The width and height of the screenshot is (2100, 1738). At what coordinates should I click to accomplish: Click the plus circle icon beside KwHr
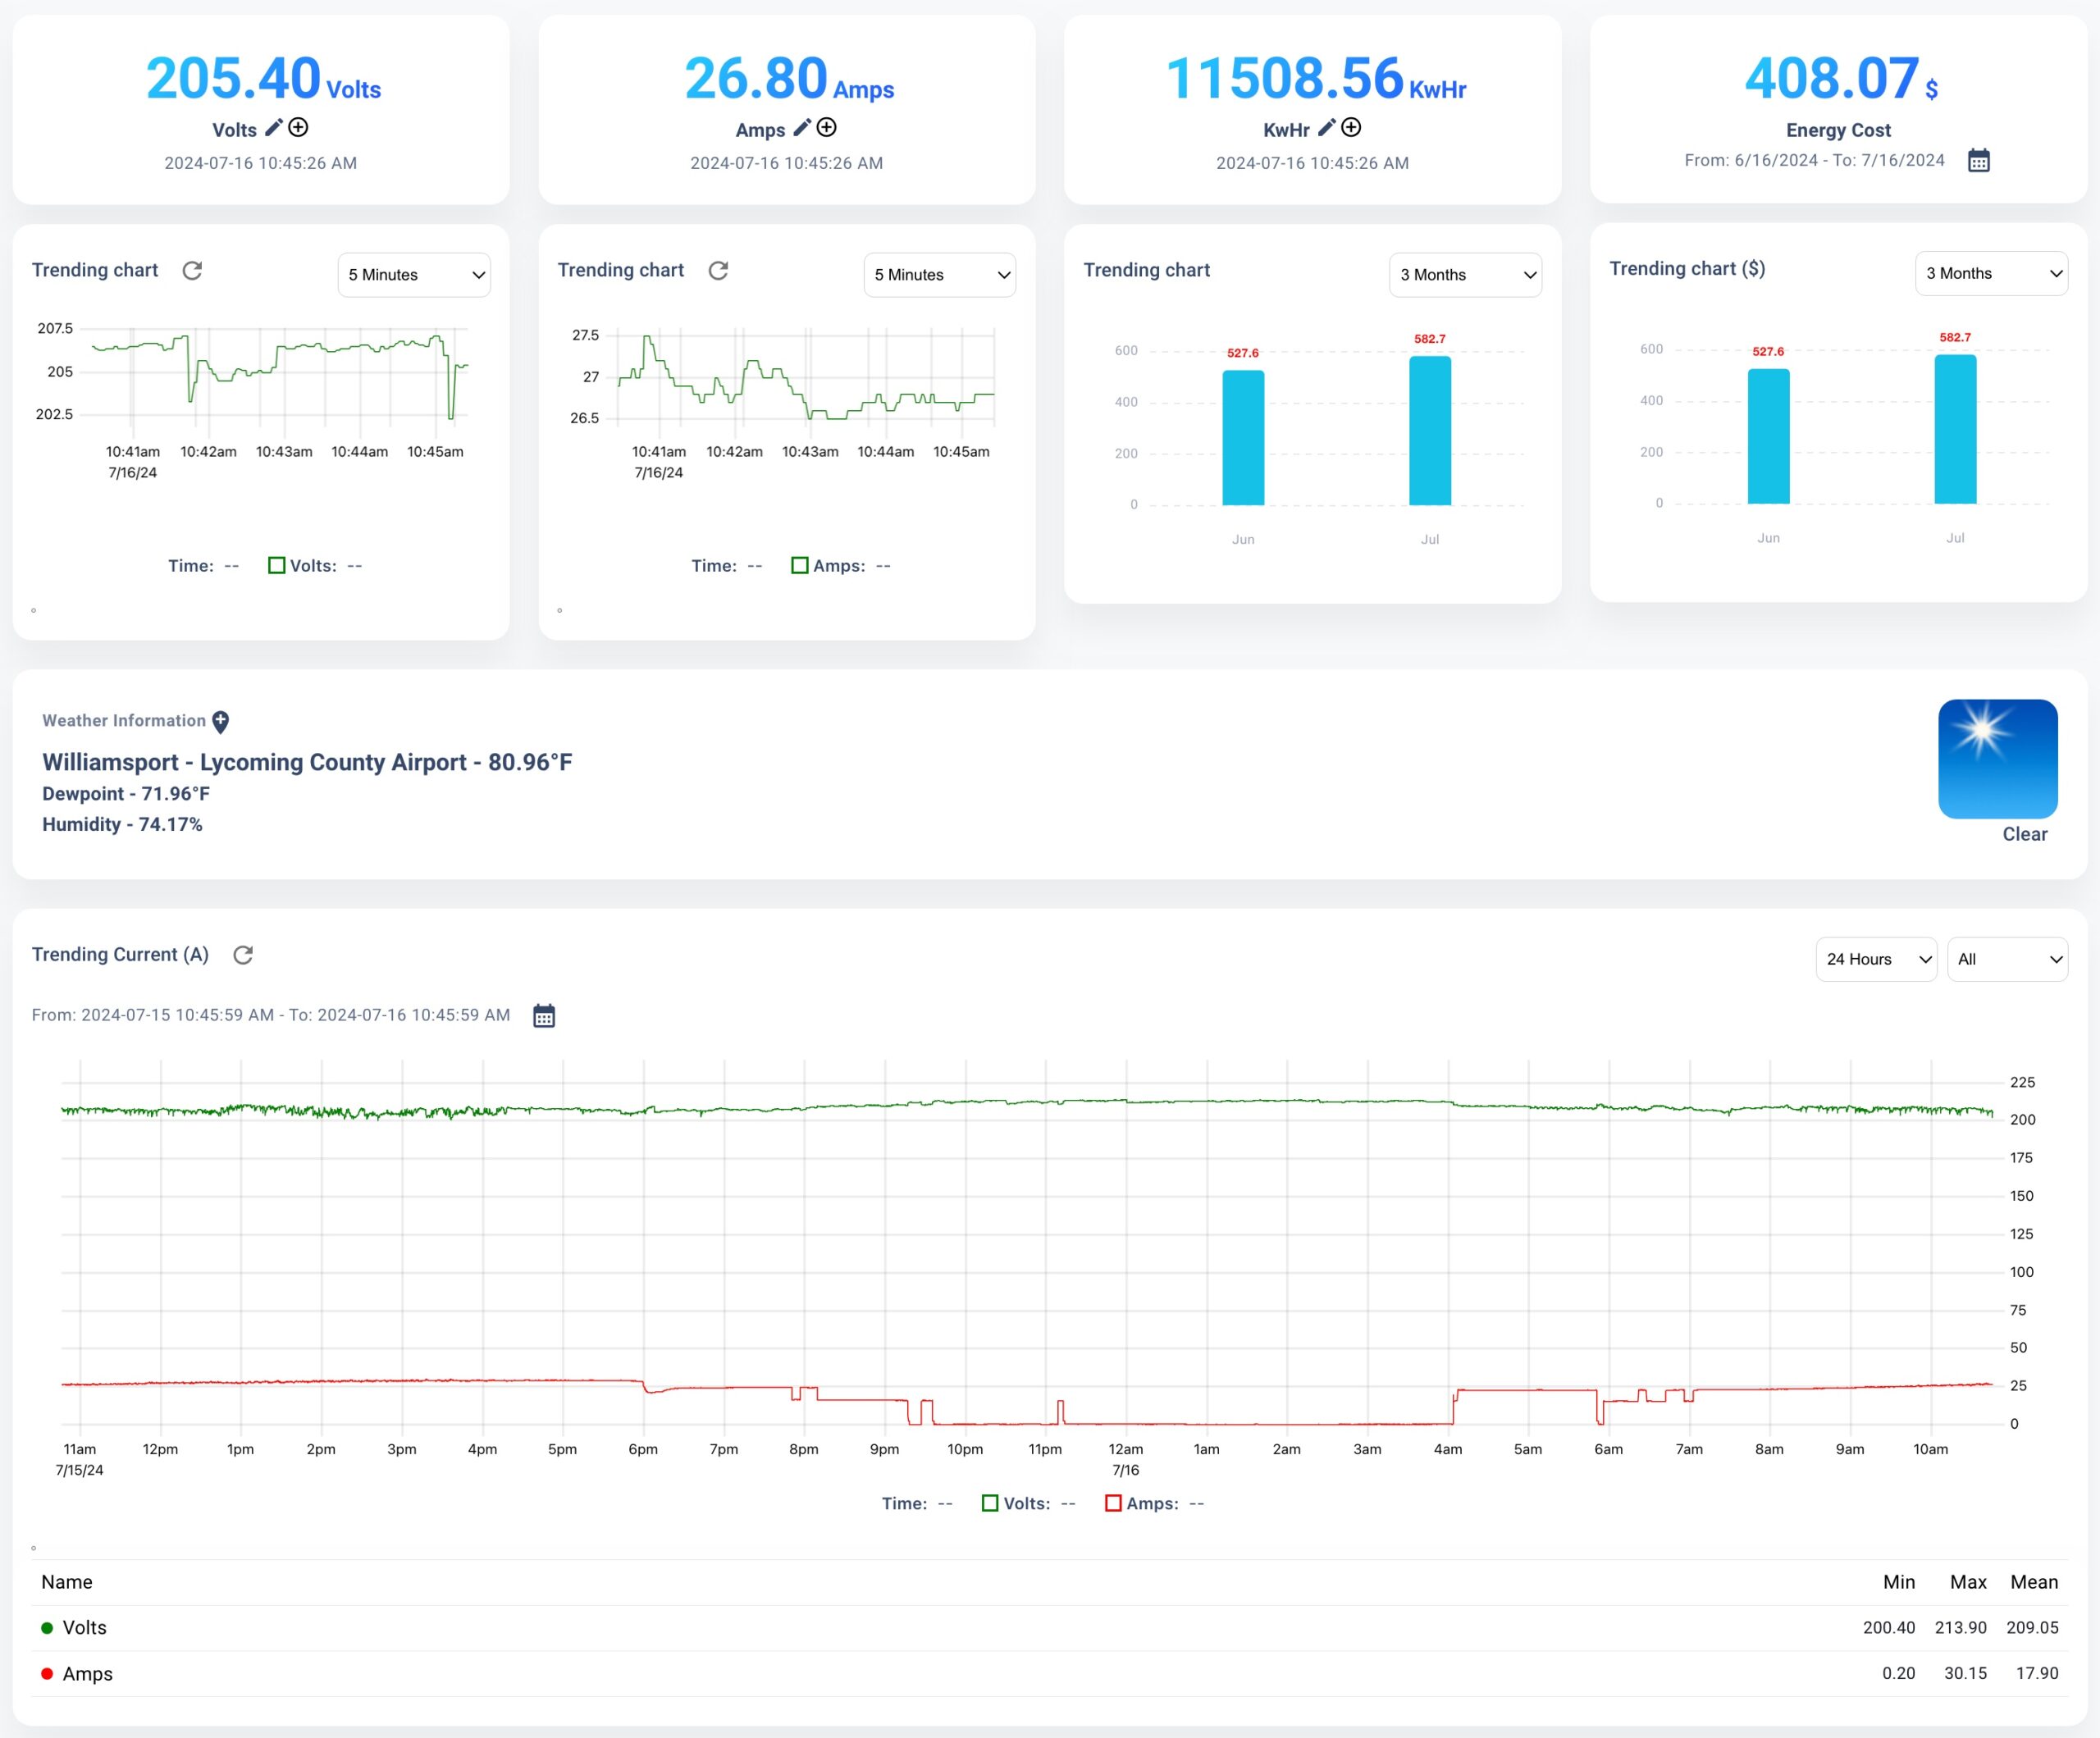[1351, 128]
